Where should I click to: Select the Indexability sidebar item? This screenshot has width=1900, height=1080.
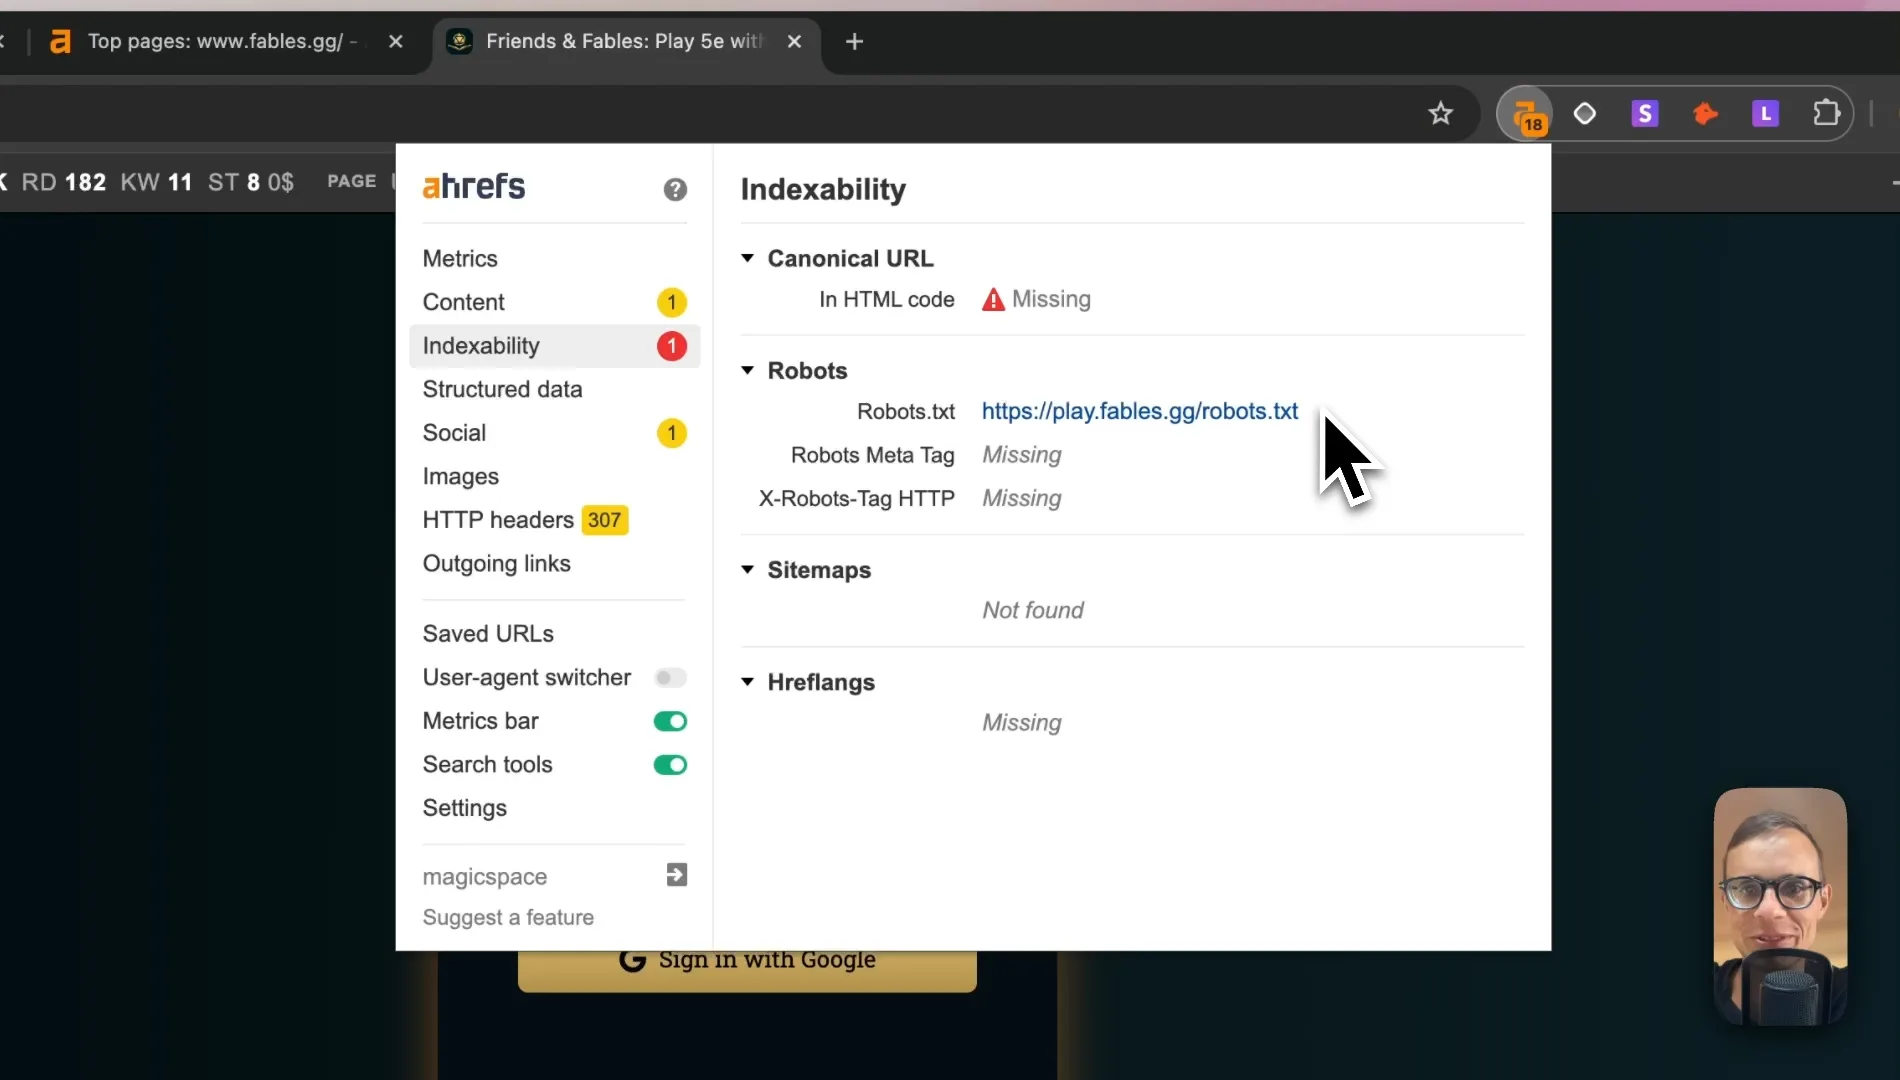pyautogui.click(x=554, y=346)
